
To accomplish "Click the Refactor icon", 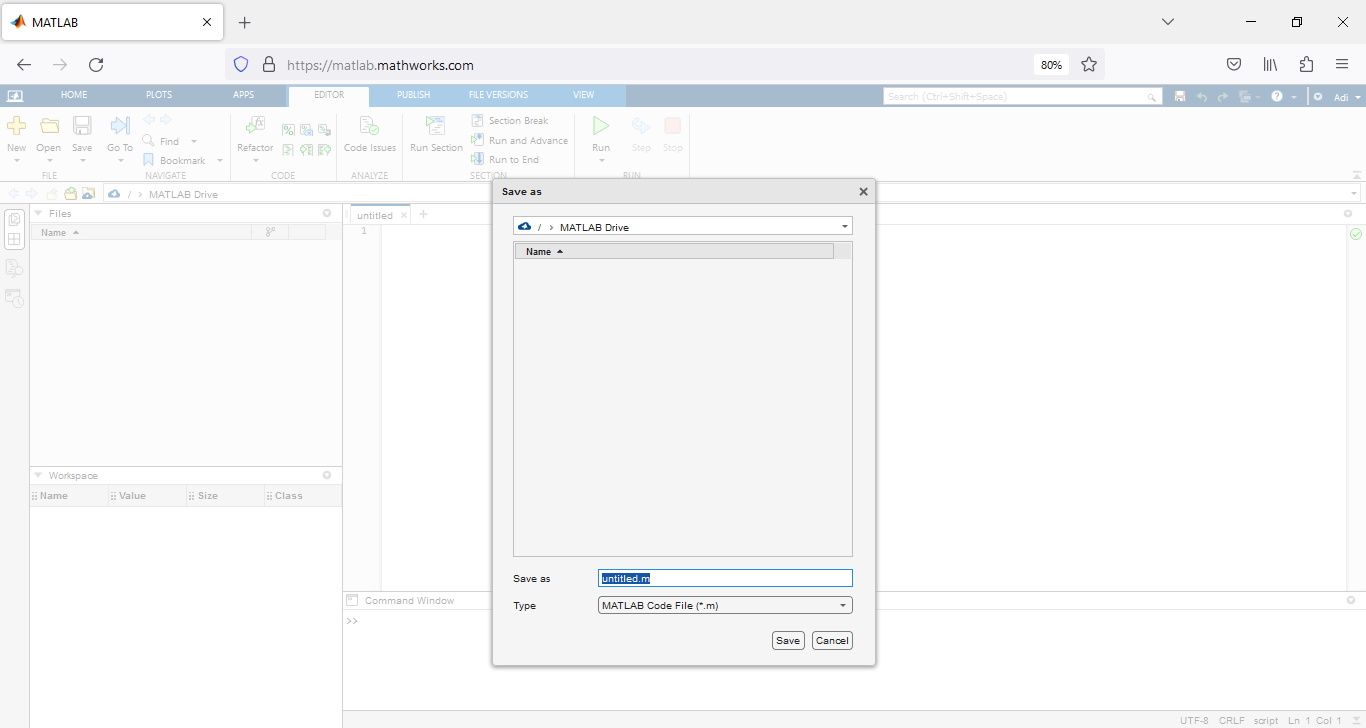I will click(255, 126).
